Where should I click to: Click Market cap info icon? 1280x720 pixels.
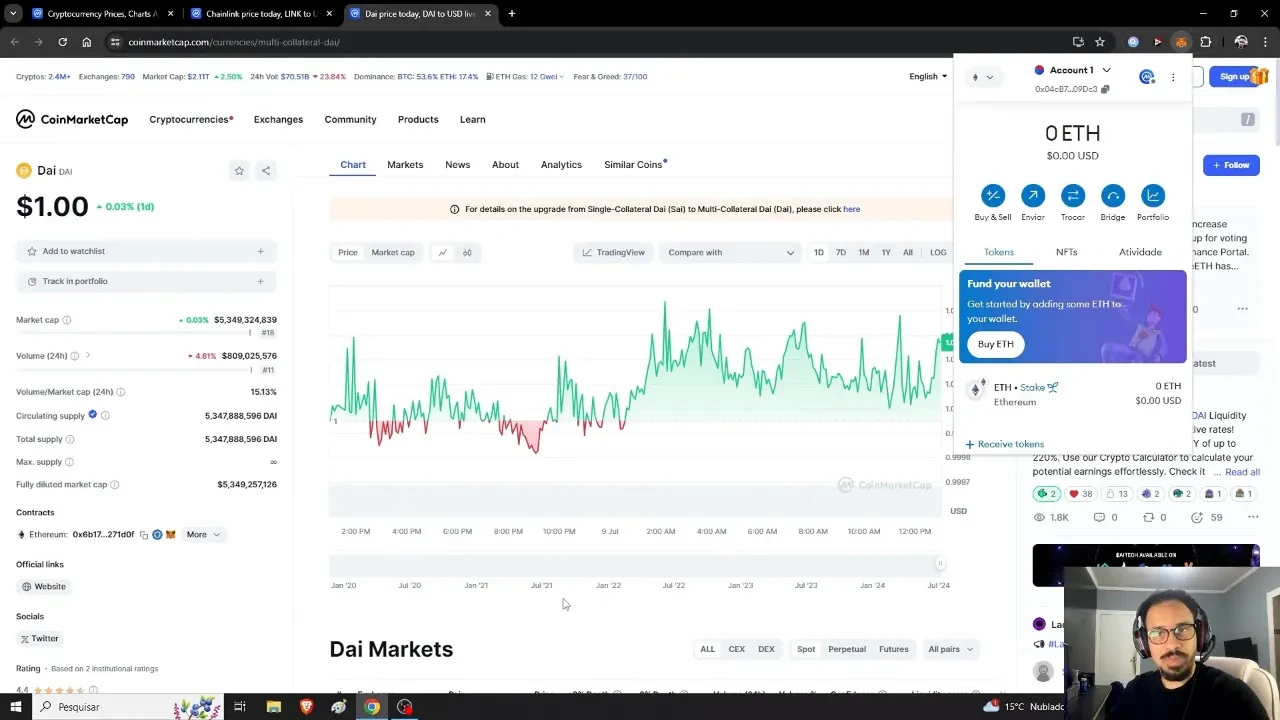point(67,320)
